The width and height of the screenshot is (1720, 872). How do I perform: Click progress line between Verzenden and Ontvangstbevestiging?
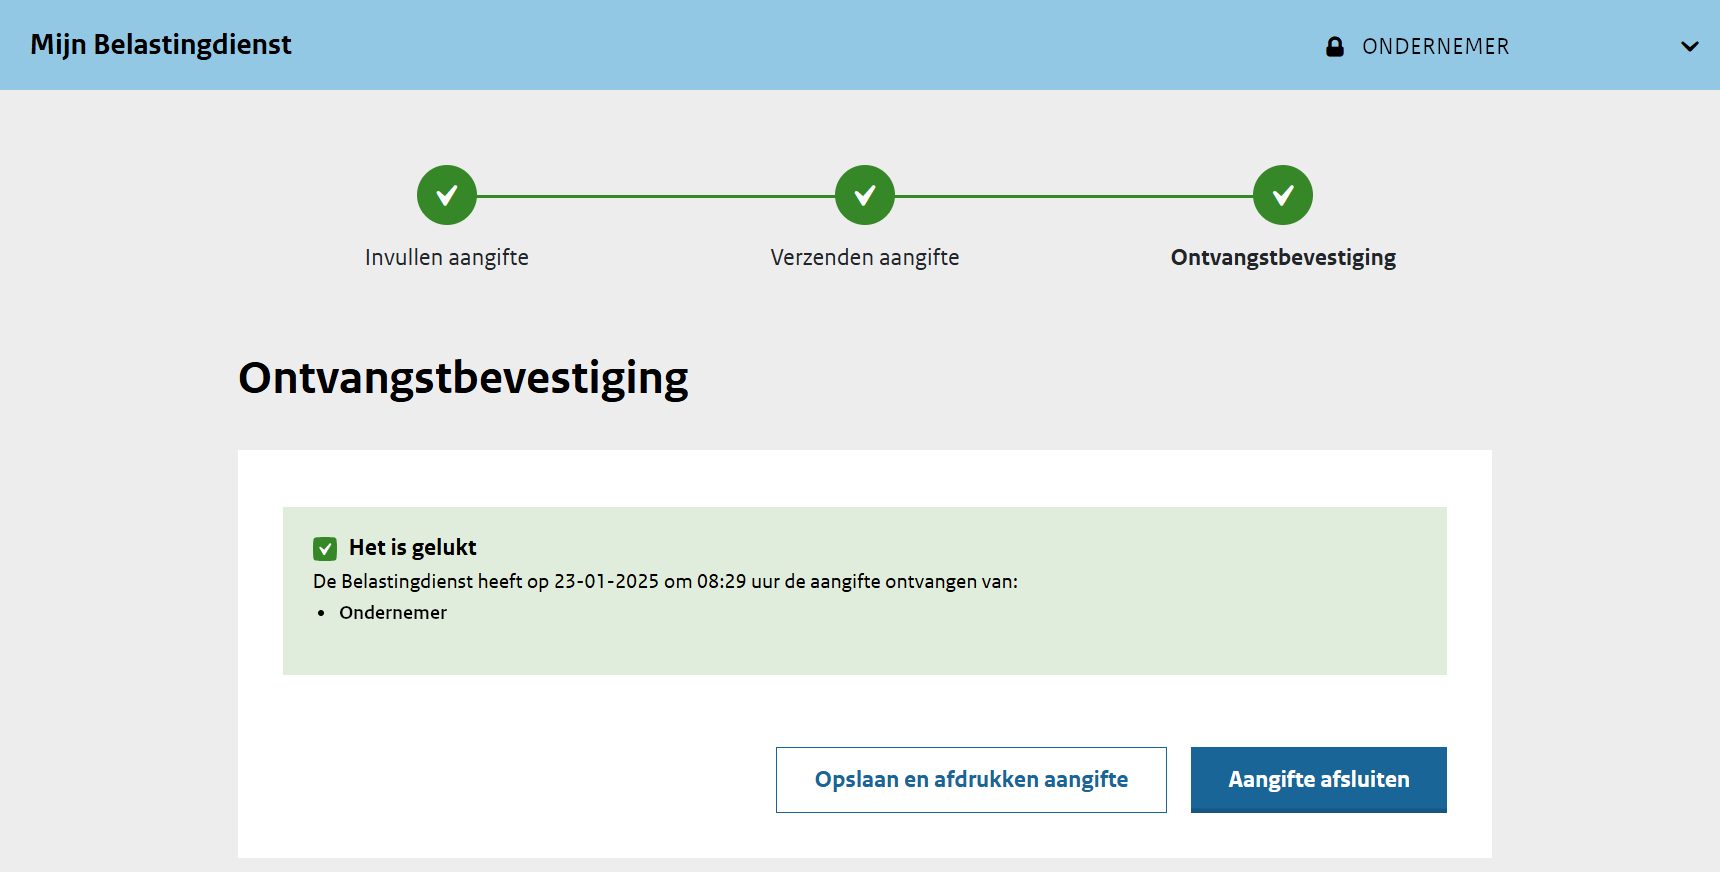pos(1073,196)
